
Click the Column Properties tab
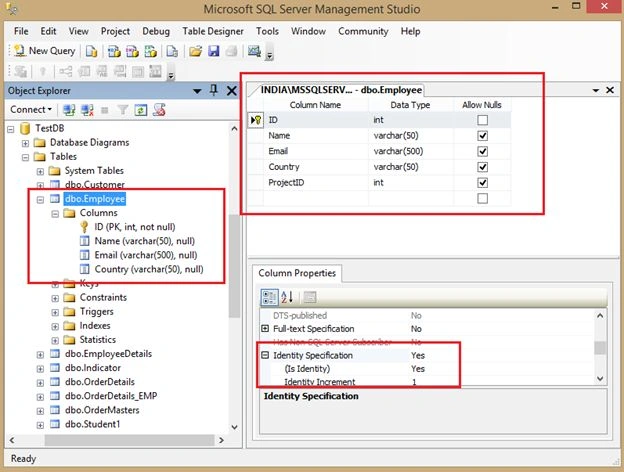click(297, 273)
